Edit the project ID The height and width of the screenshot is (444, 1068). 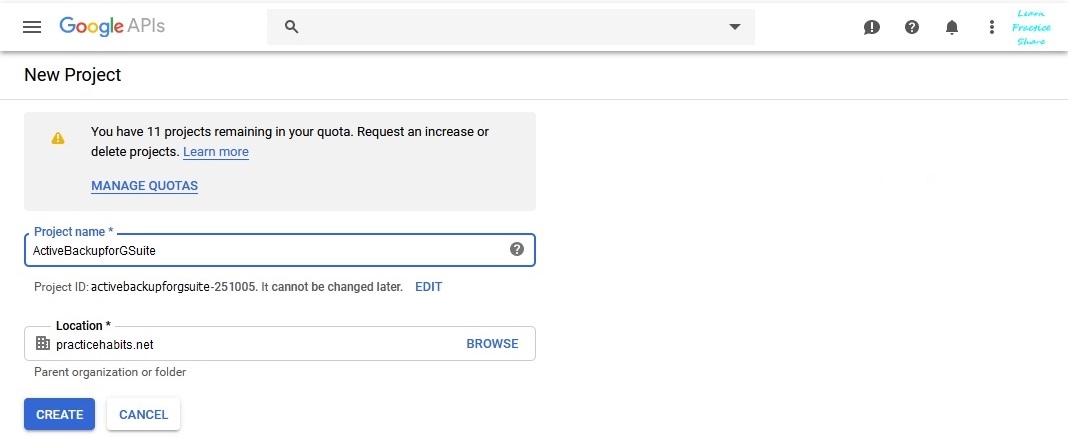[x=428, y=287]
